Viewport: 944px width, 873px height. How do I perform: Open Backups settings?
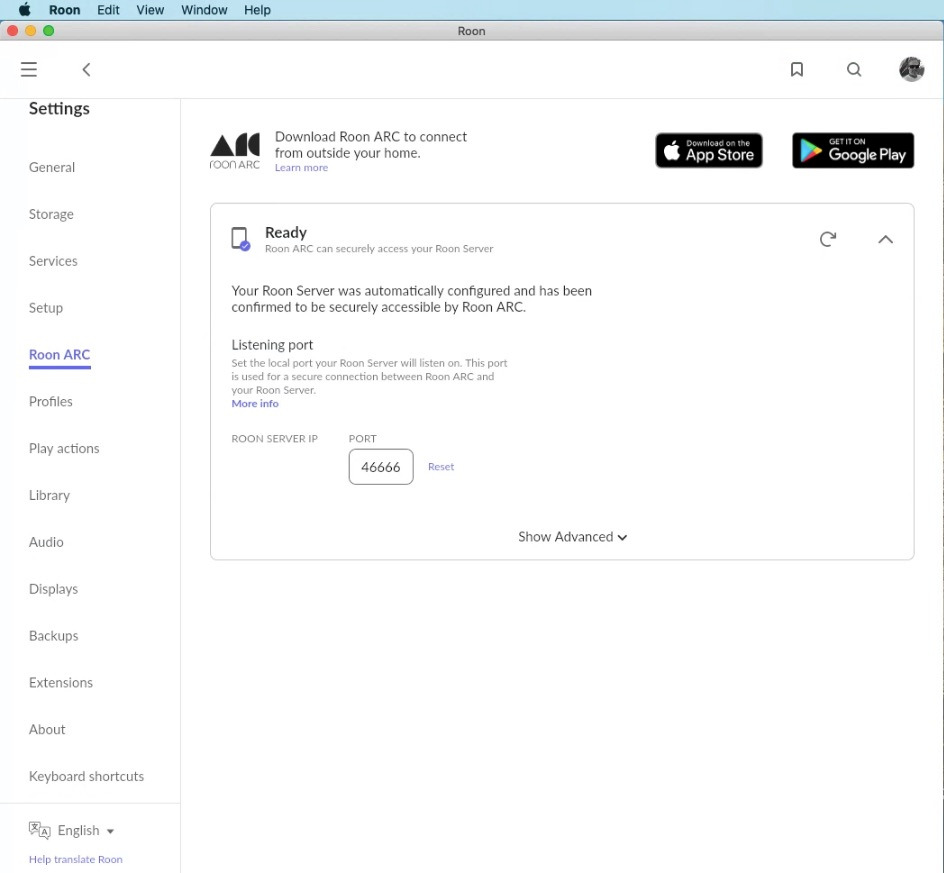point(54,636)
